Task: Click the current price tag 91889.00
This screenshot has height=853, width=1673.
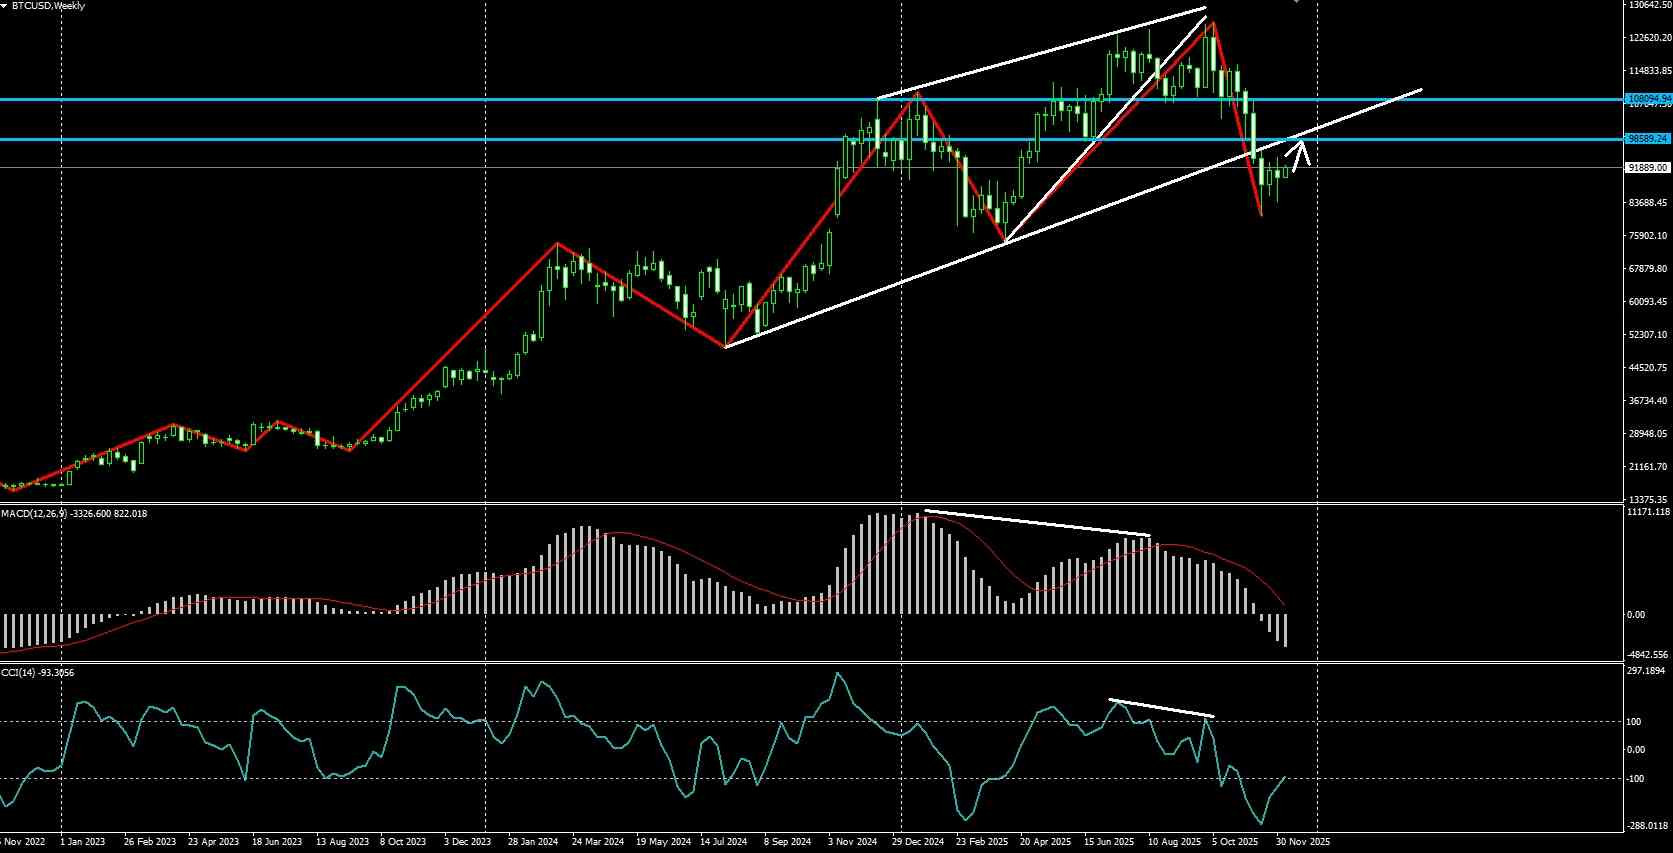Action: point(1649,168)
